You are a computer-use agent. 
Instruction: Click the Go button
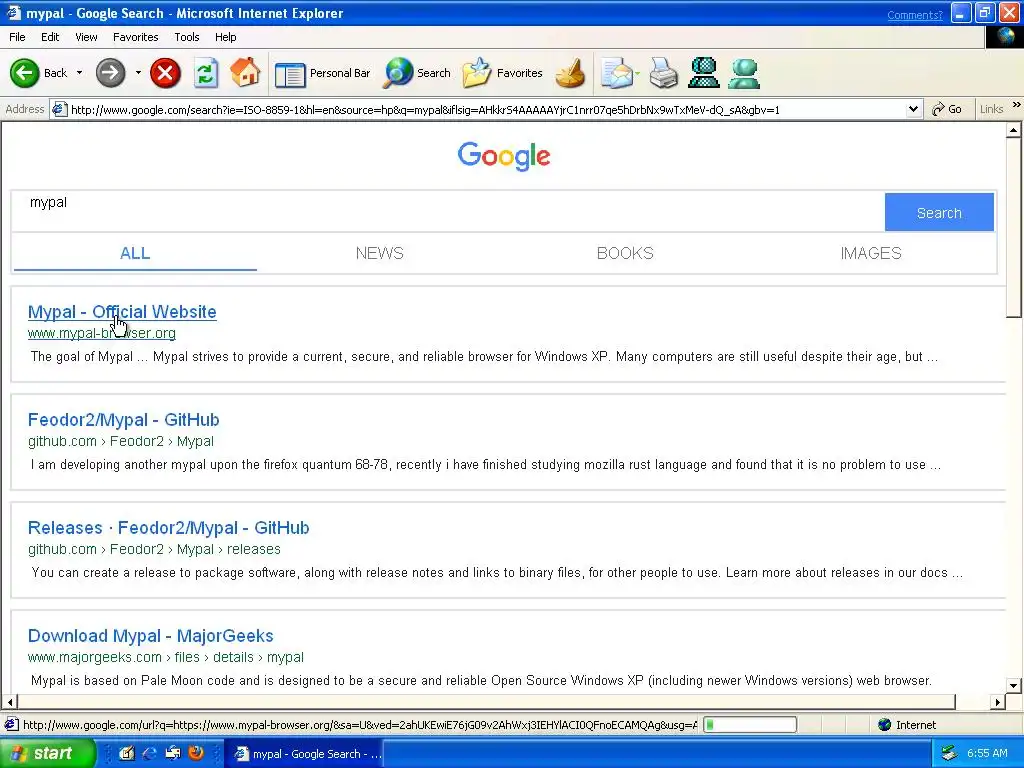(946, 109)
